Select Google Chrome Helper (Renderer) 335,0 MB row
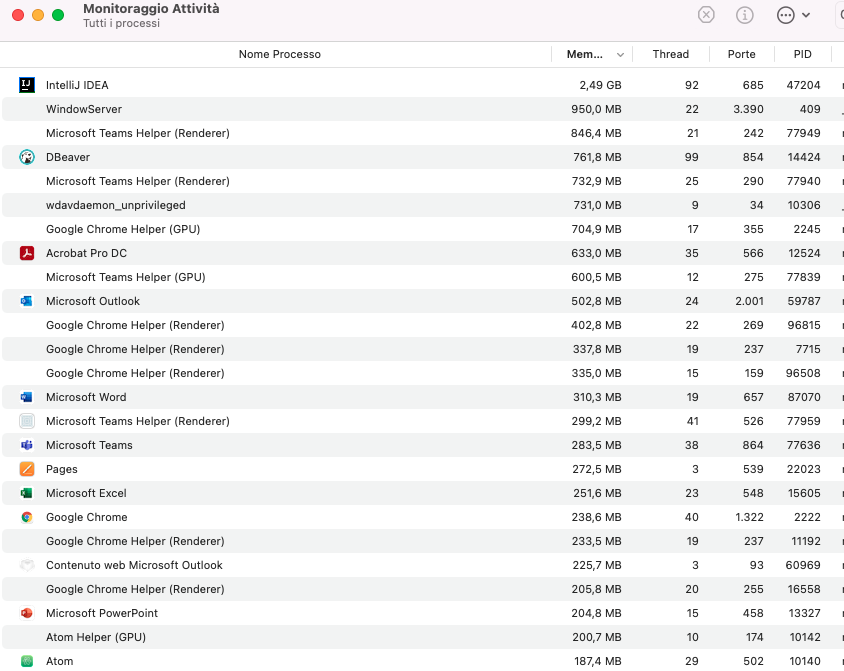Screen dimensions: 844x671 pyautogui.click(x=422, y=373)
